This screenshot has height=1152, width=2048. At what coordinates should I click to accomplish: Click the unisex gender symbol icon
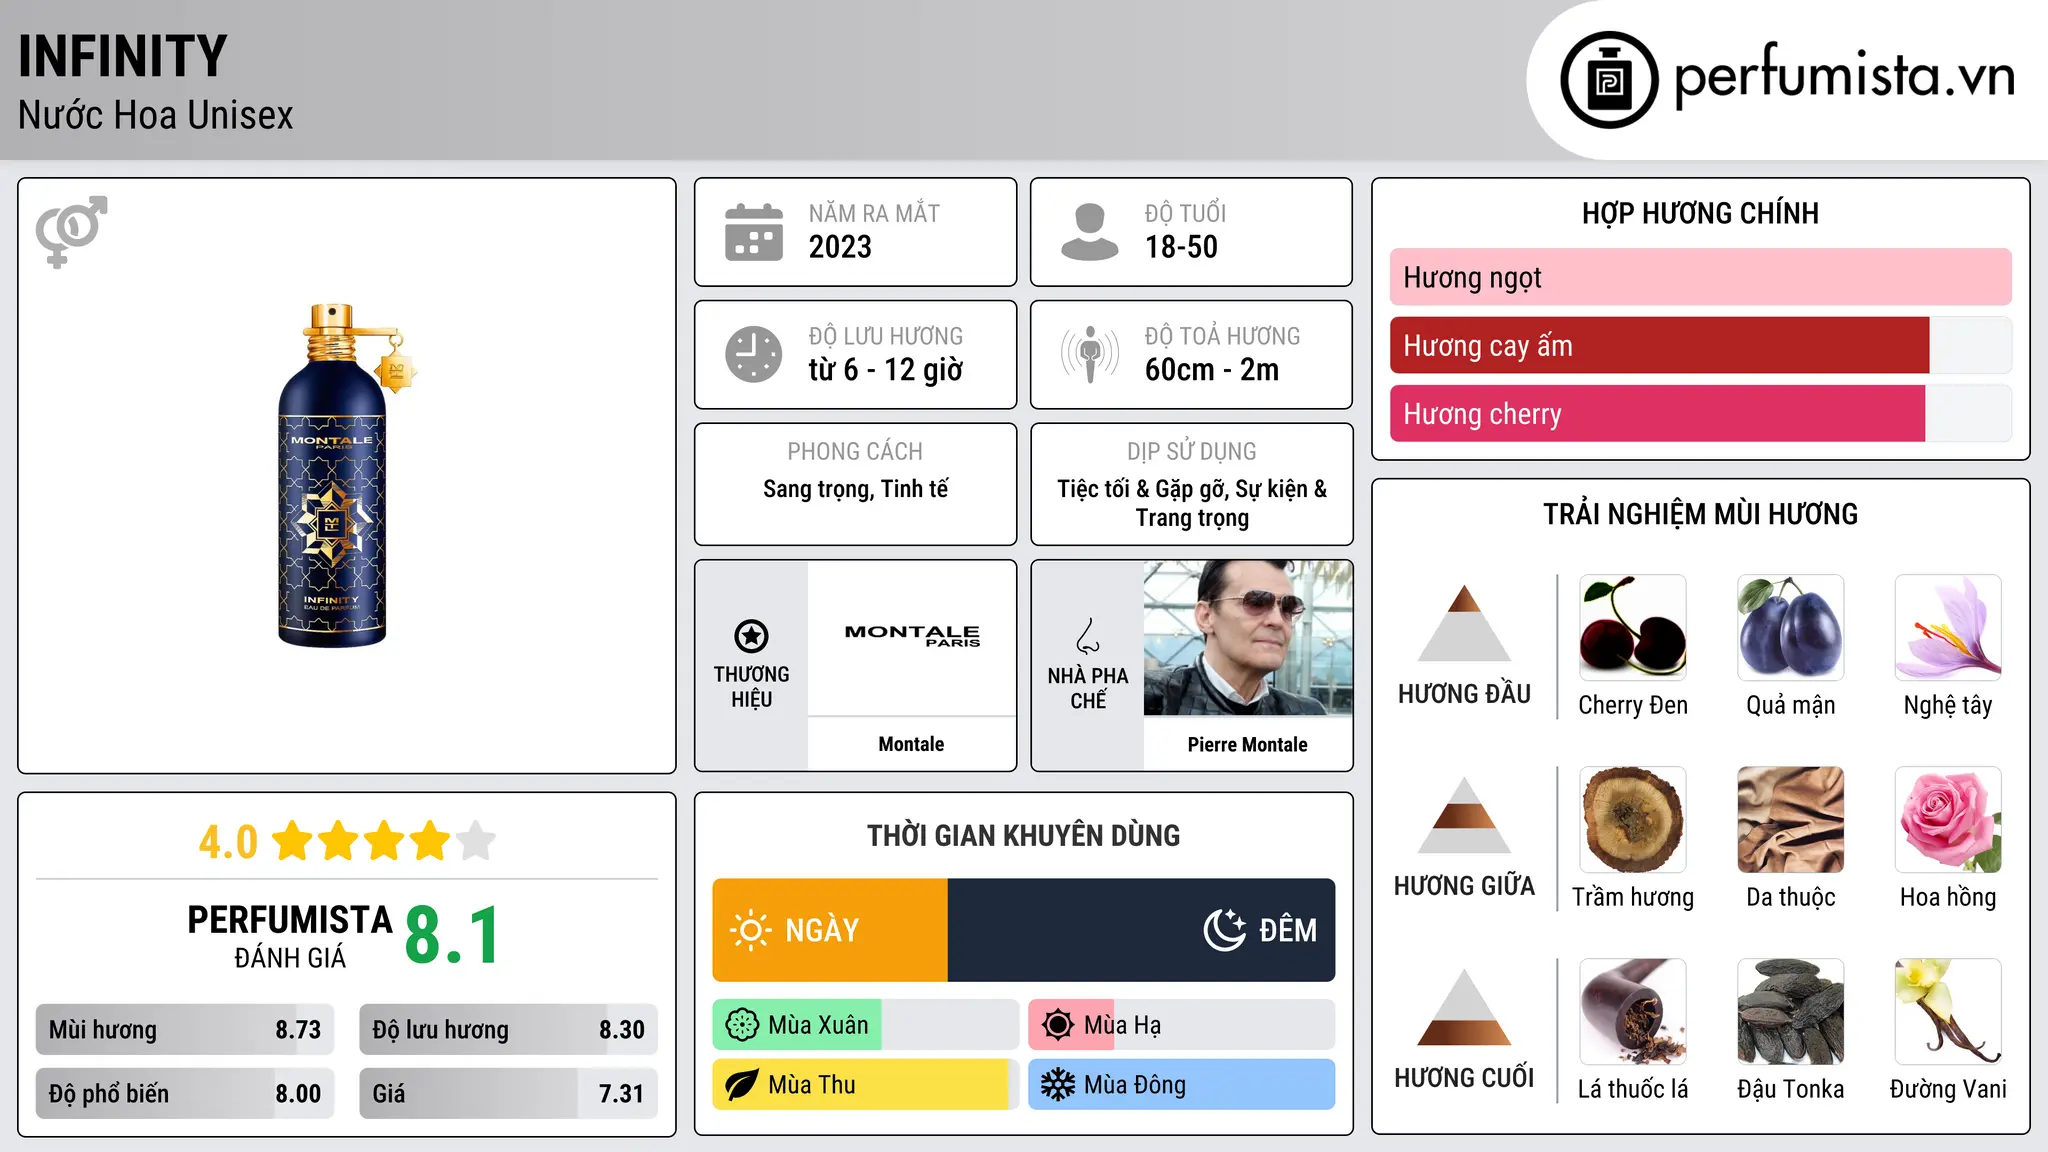pos(71,231)
